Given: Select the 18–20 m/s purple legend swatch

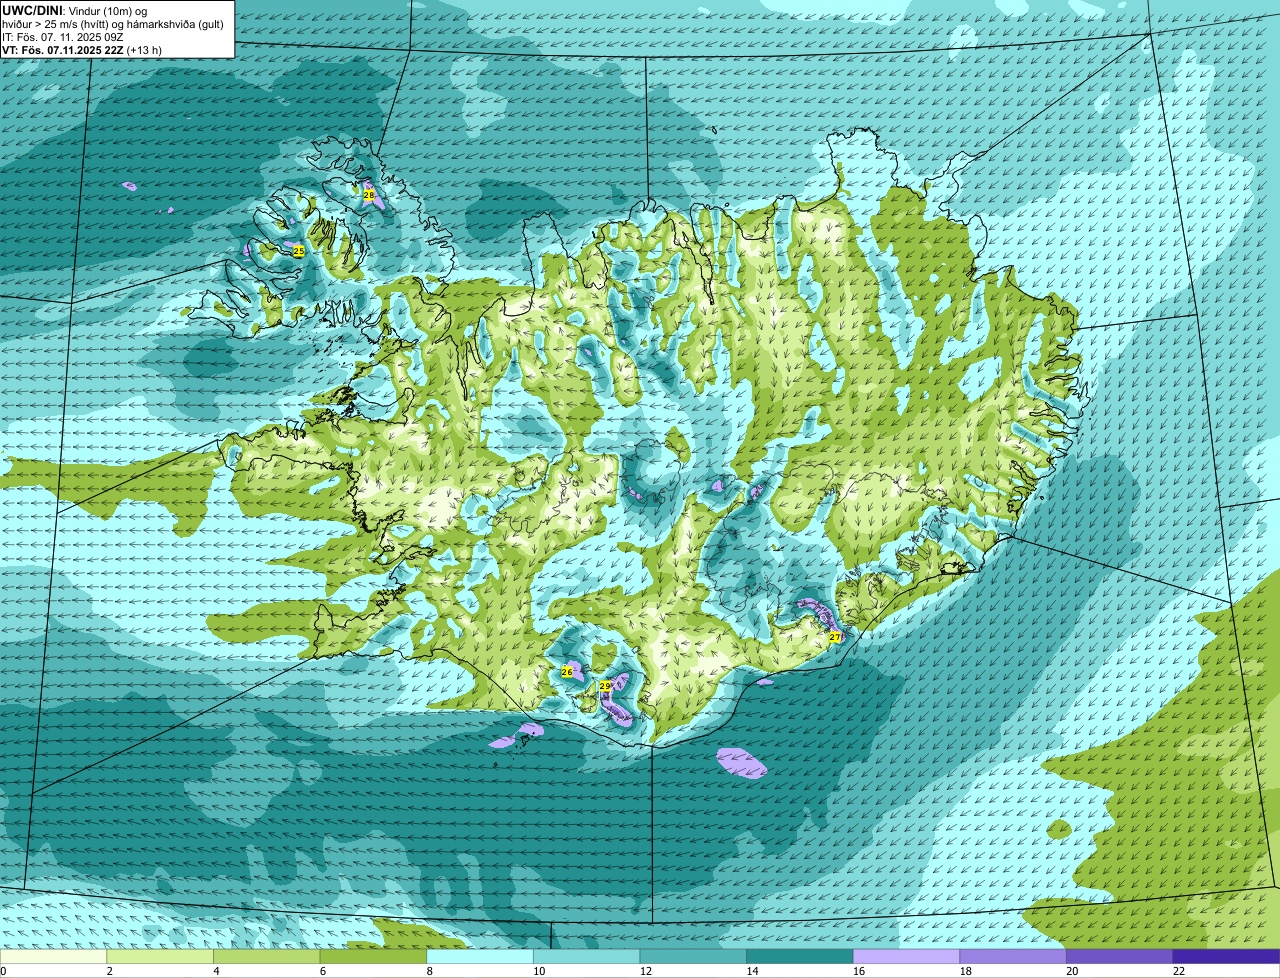Looking at the screenshot, I should pos(1013,957).
